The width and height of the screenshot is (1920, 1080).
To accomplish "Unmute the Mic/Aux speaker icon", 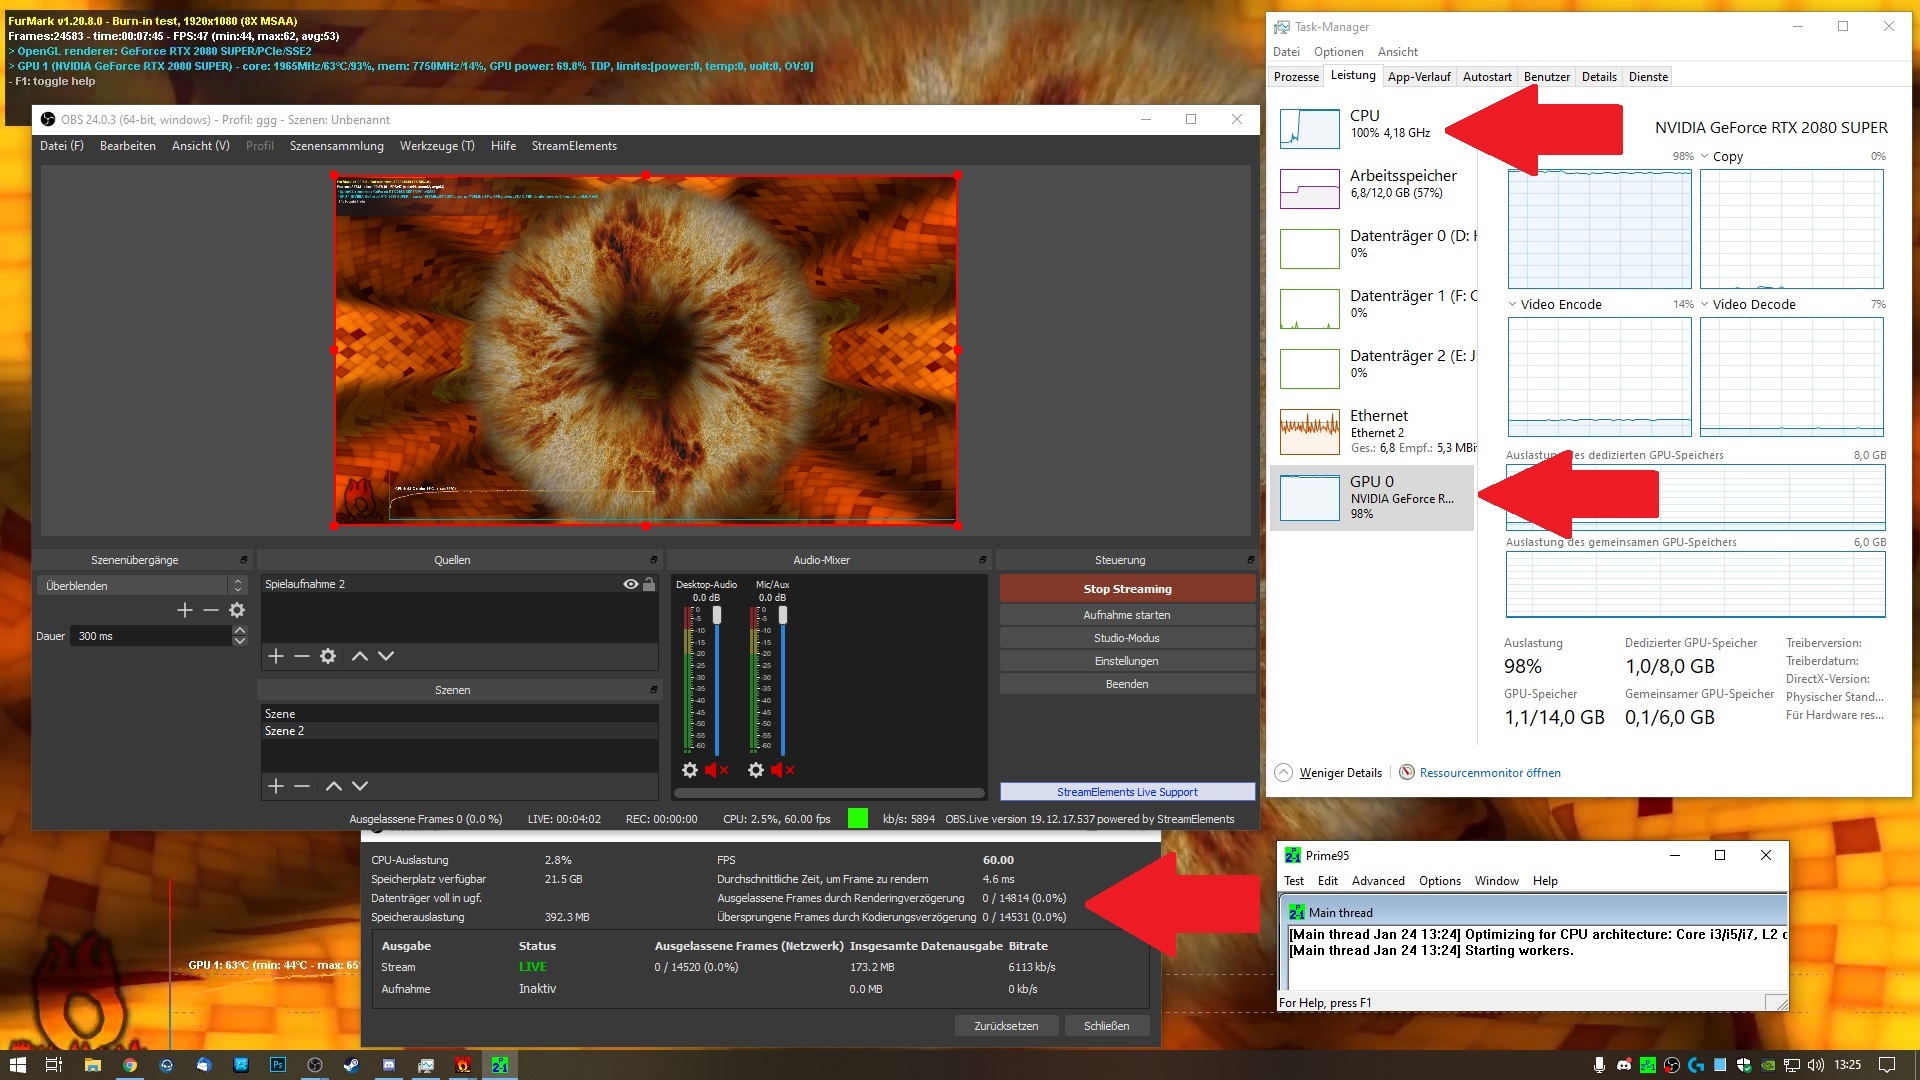I will (x=776, y=770).
